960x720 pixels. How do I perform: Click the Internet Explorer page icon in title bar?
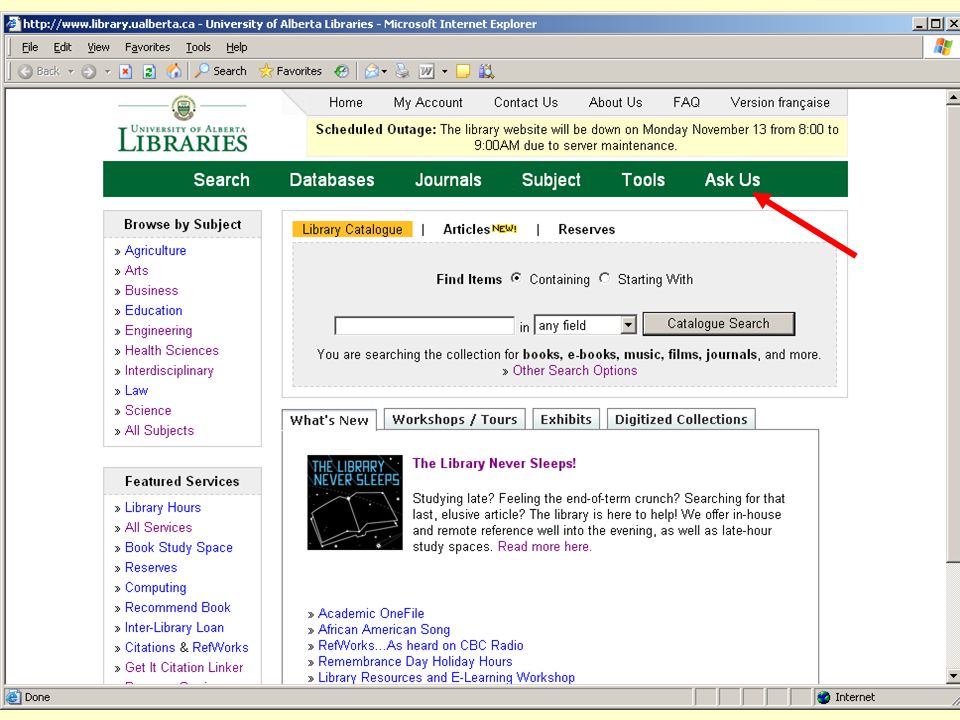click(x=13, y=24)
